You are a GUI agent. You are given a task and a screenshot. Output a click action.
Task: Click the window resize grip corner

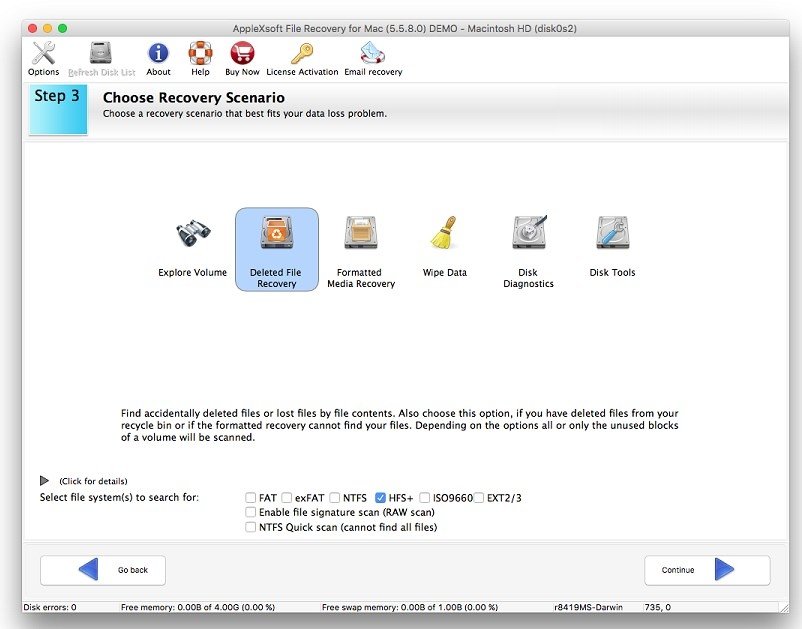point(784,608)
